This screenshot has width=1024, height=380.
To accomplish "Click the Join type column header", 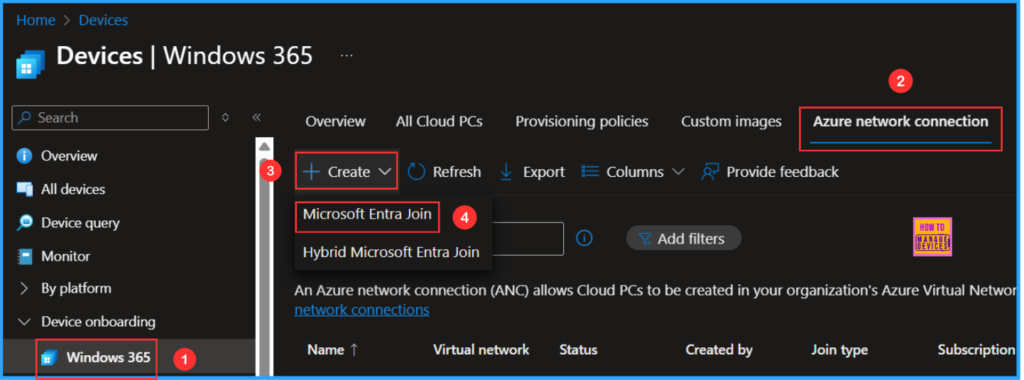I will pyautogui.click(x=839, y=350).
